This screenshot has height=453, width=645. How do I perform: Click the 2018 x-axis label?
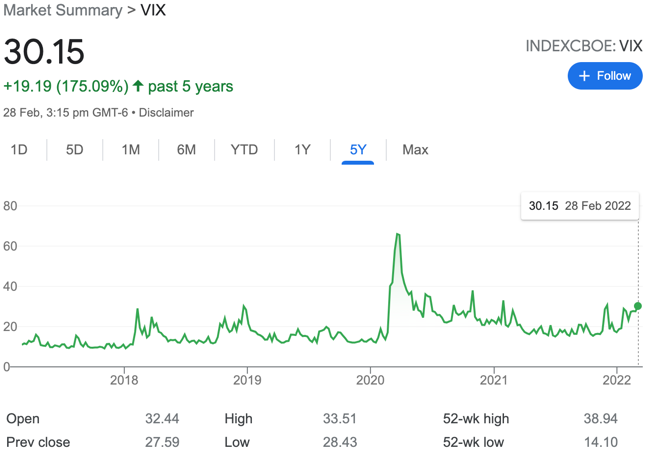click(124, 380)
